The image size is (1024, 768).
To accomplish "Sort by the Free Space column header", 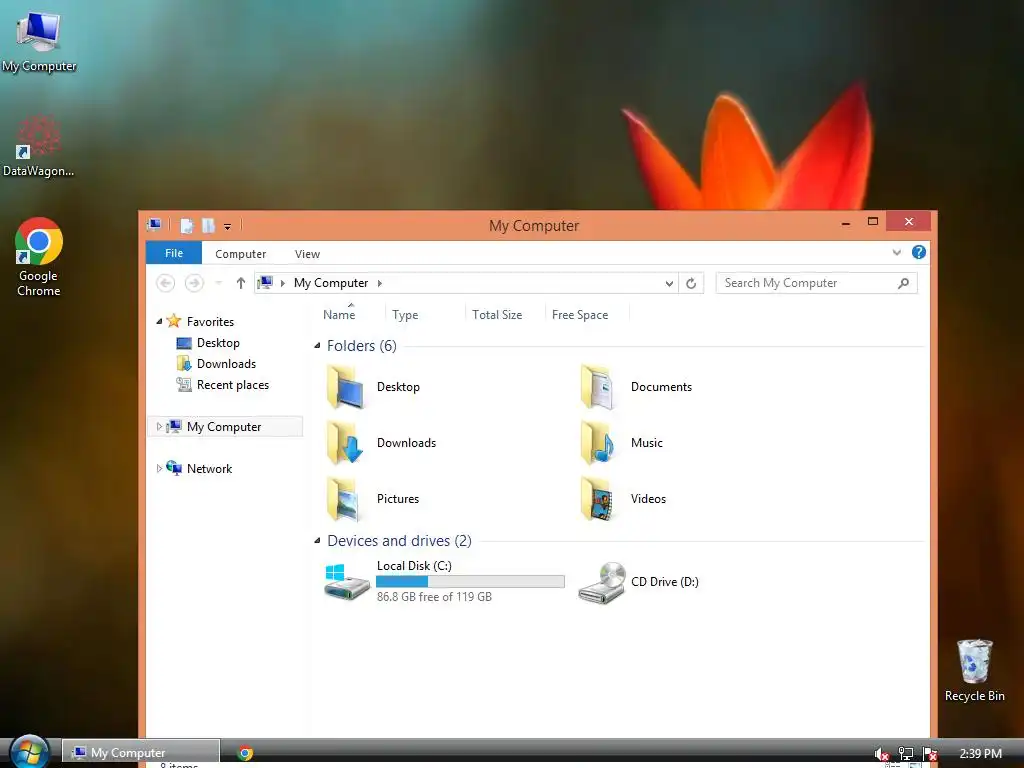I will coord(579,315).
